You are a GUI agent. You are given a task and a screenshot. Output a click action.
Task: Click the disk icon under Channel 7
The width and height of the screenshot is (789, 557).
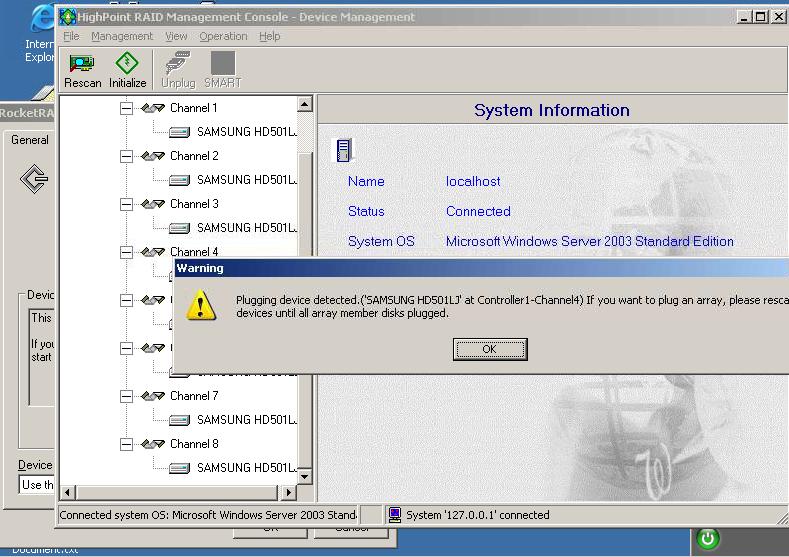(180, 420)
